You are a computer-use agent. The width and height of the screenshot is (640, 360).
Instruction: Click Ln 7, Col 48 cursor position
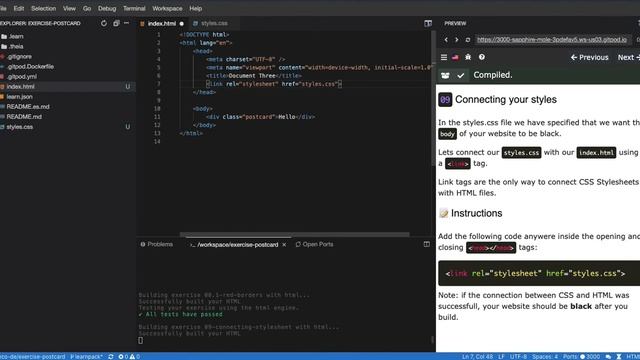tap(477, 356)
